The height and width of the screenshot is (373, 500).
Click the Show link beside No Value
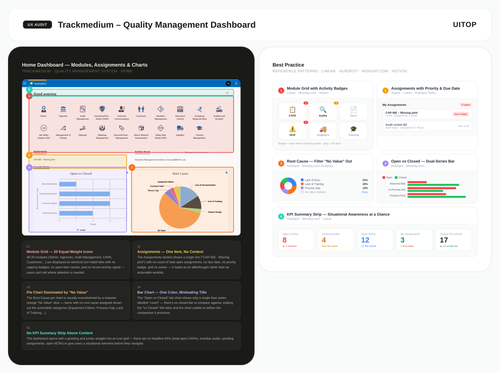365,192
